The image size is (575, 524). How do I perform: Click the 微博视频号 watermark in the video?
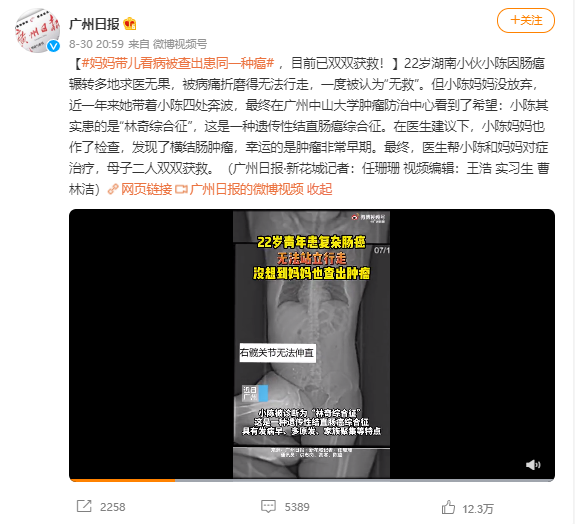[369, 217]
